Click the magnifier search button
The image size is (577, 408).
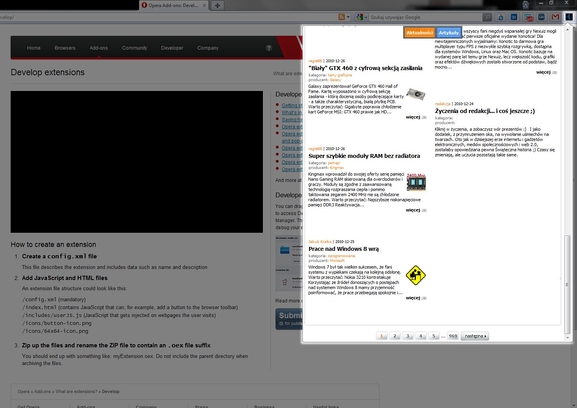tap(487, 17)
